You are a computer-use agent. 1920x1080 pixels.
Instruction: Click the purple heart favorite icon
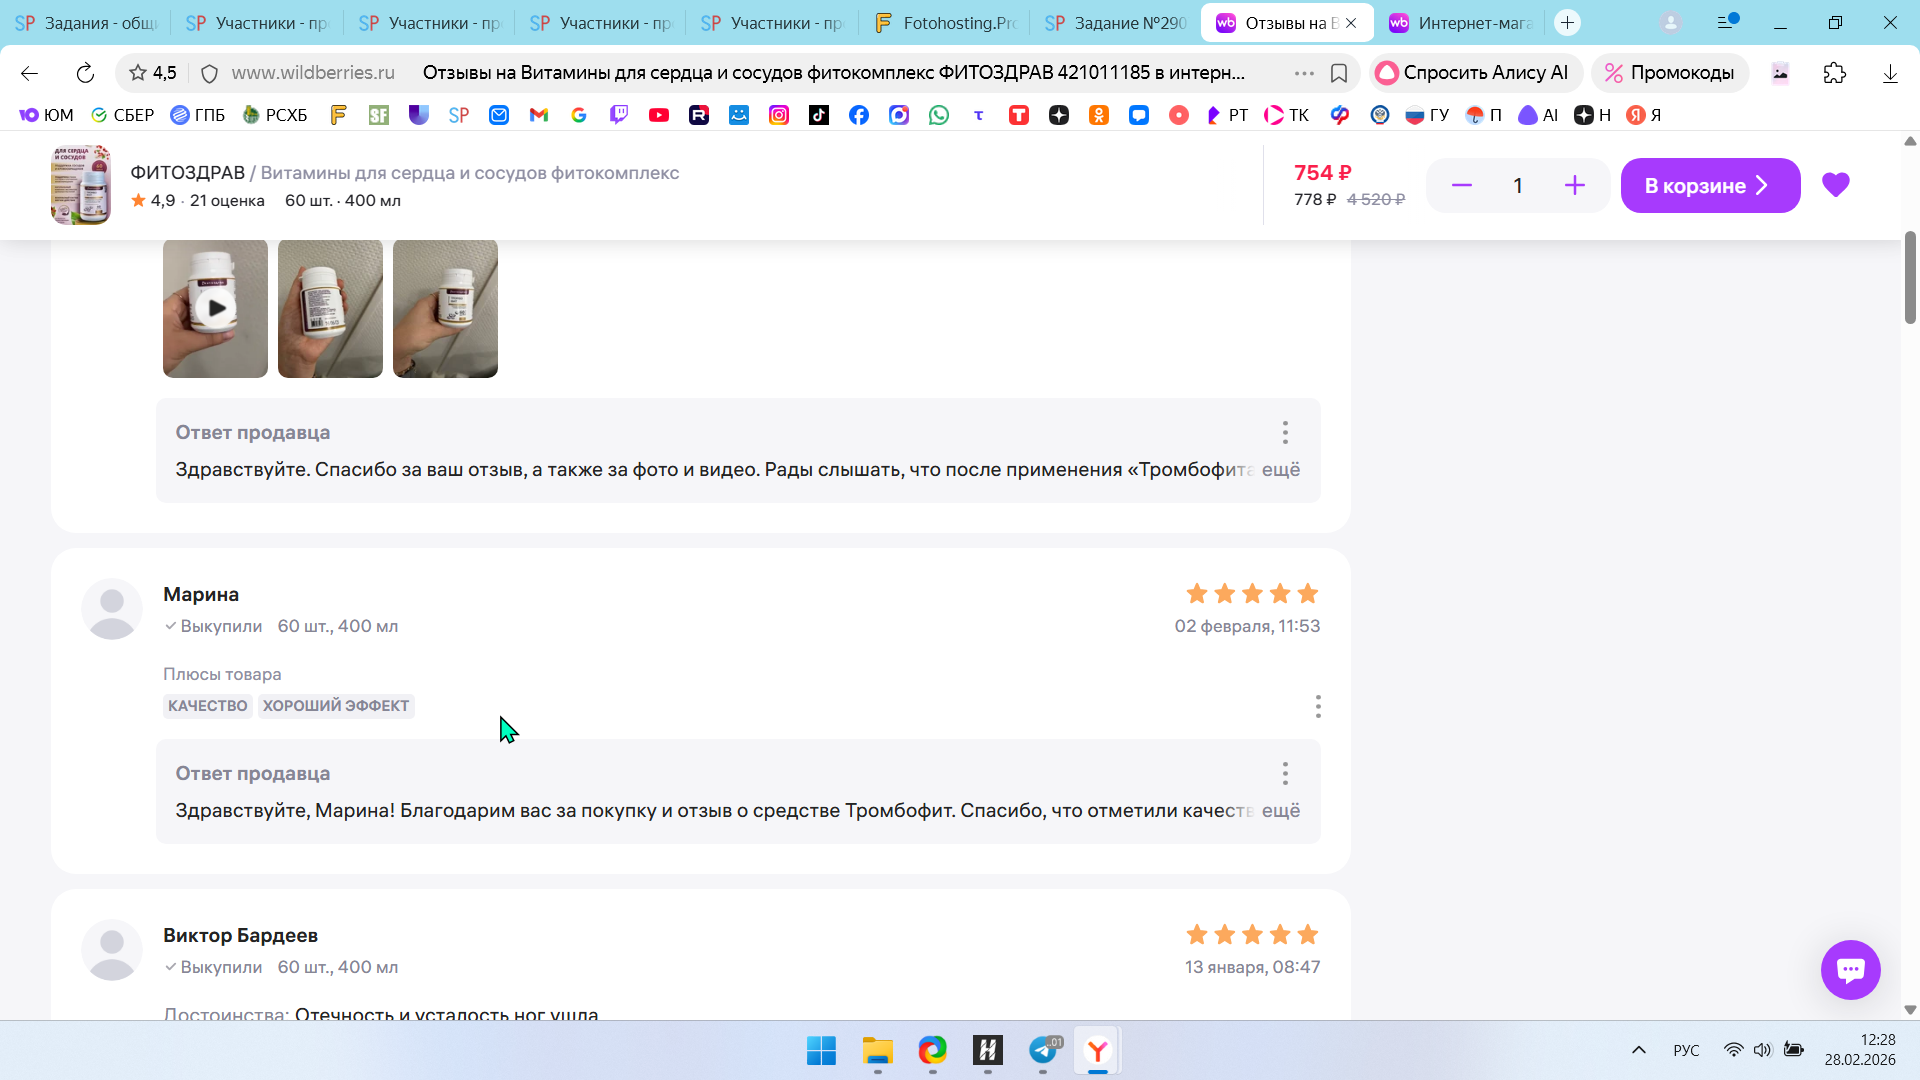pos(1835,185)
